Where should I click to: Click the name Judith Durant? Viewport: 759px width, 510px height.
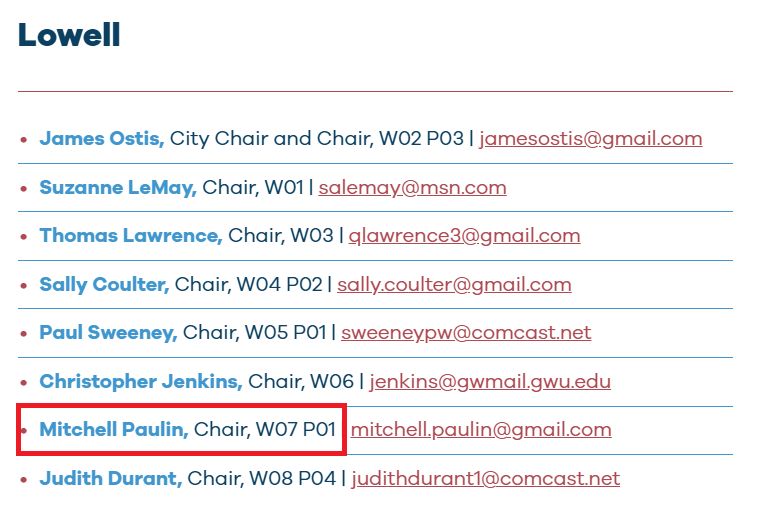pyautogui.click(x=111, y=479)
